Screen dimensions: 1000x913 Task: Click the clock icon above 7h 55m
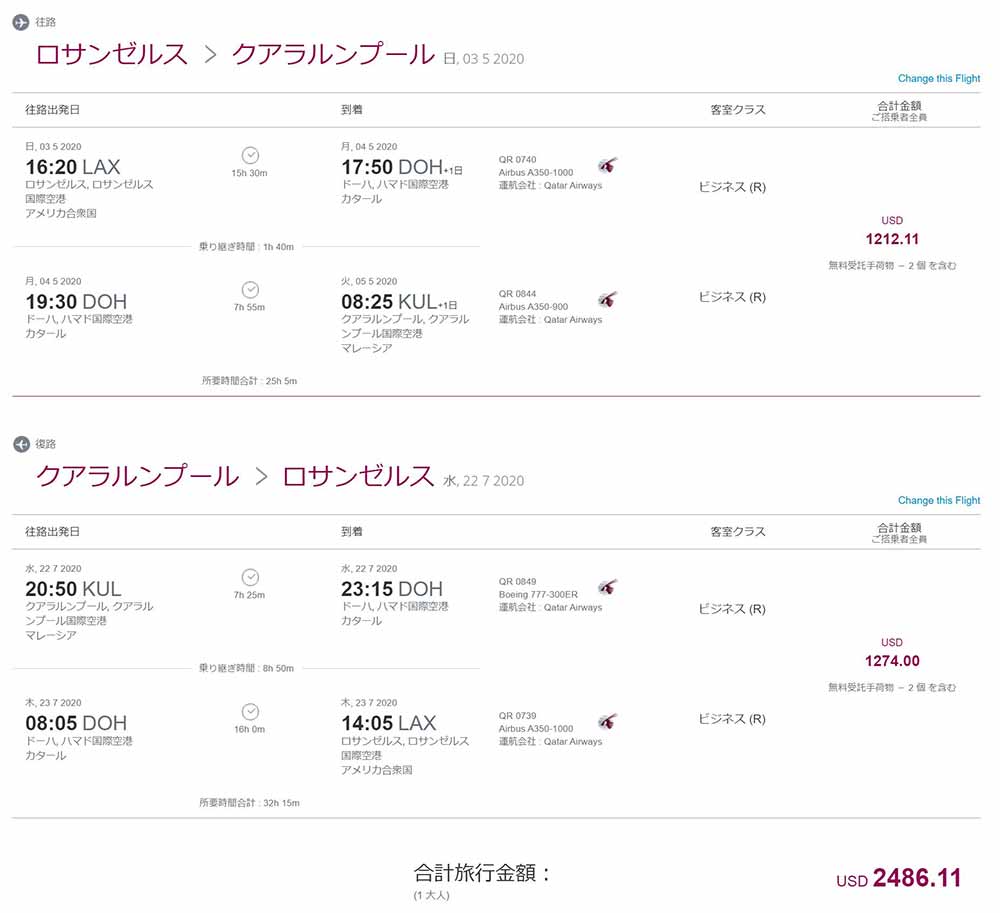(250, 289)
